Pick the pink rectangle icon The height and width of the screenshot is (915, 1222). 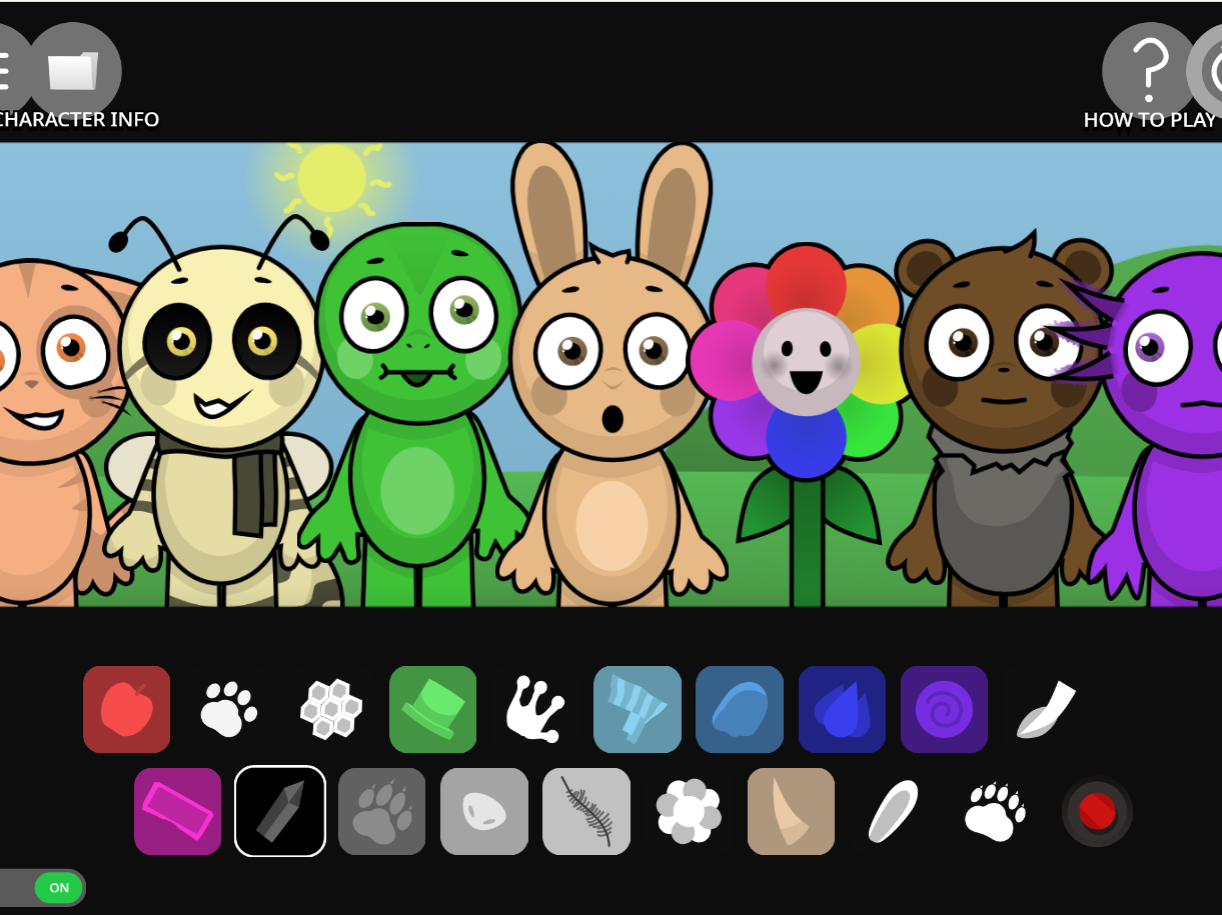(x=178, y=811)
